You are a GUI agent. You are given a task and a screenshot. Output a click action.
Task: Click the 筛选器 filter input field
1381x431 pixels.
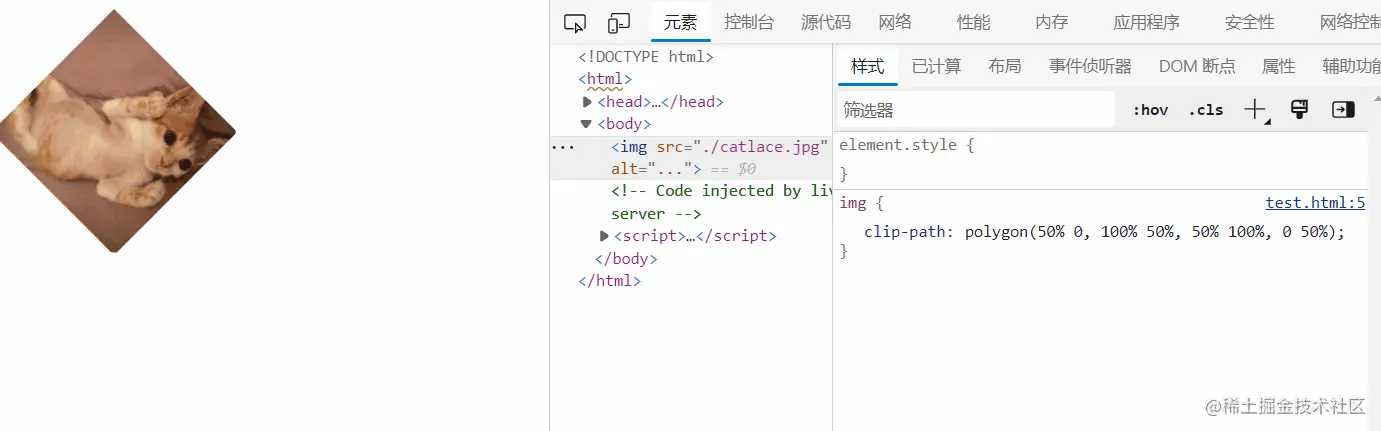pos(976,110)
